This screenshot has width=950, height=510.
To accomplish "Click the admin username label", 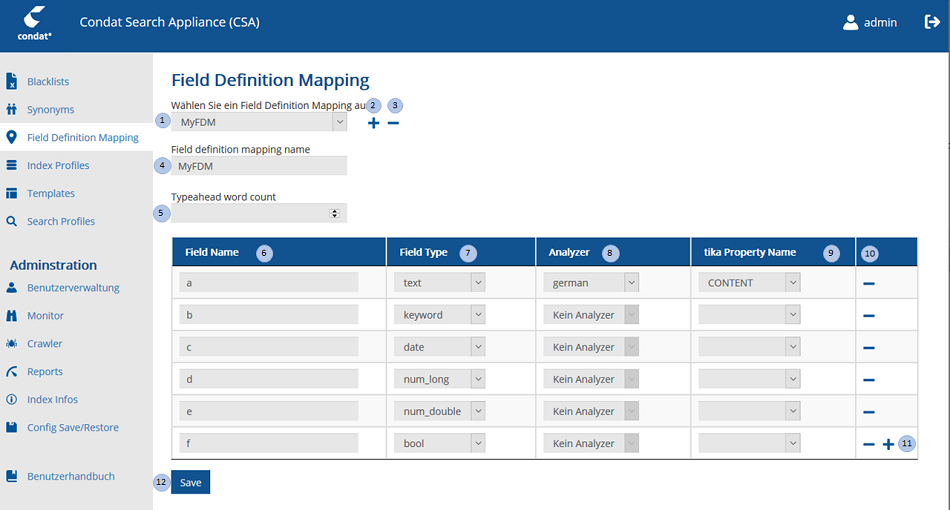I will pyautogui.click(x=880, y=22).
